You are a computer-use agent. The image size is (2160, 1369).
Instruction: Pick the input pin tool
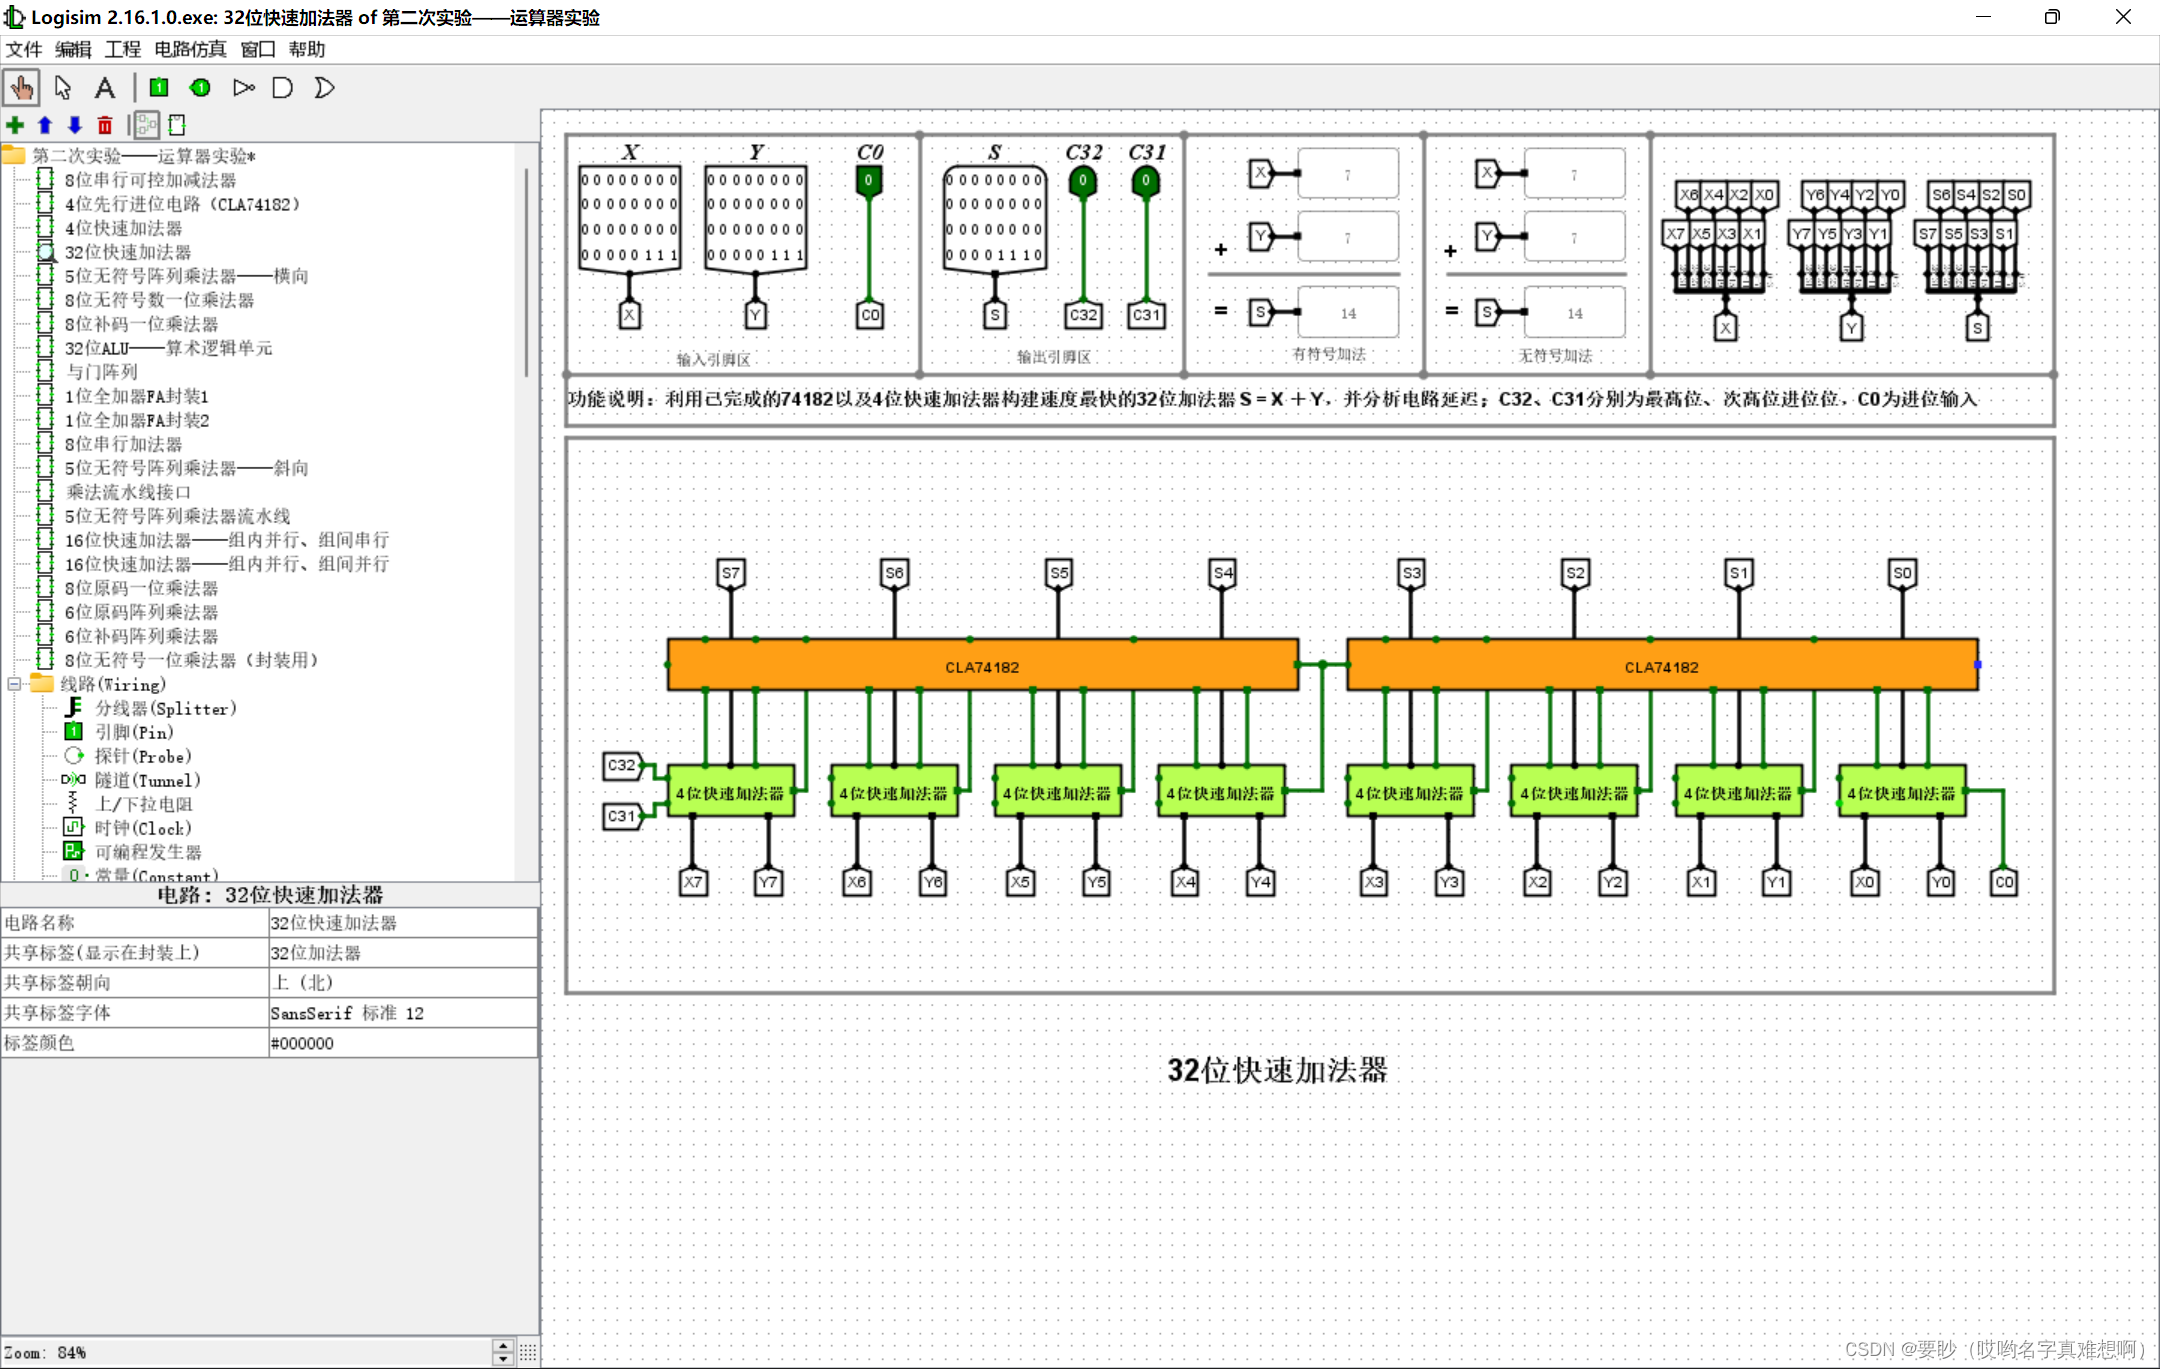click(x=159, y=88)
